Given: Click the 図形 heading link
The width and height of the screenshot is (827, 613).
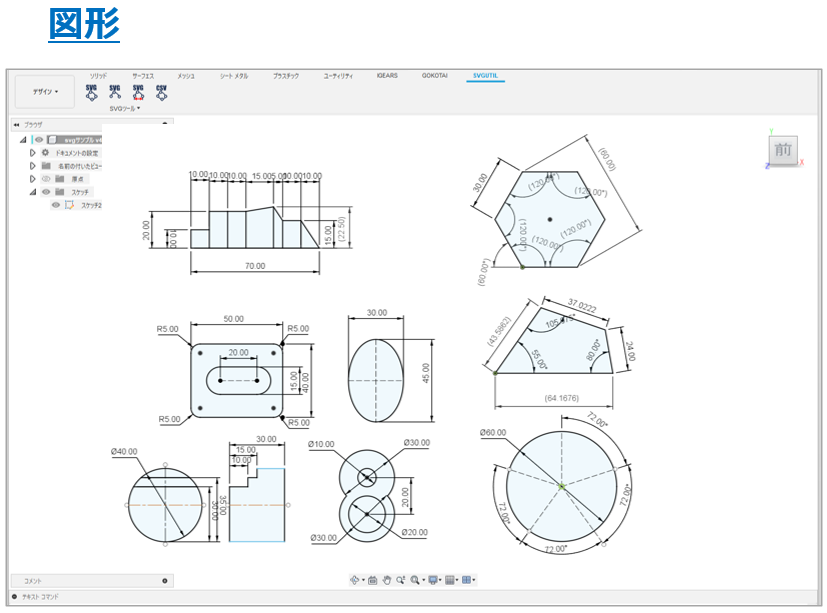Looking at the screenshot, I should (84, 24).
